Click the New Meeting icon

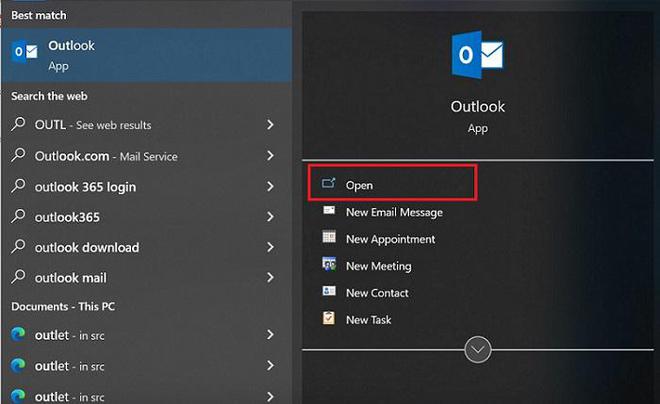coord(329,264)
